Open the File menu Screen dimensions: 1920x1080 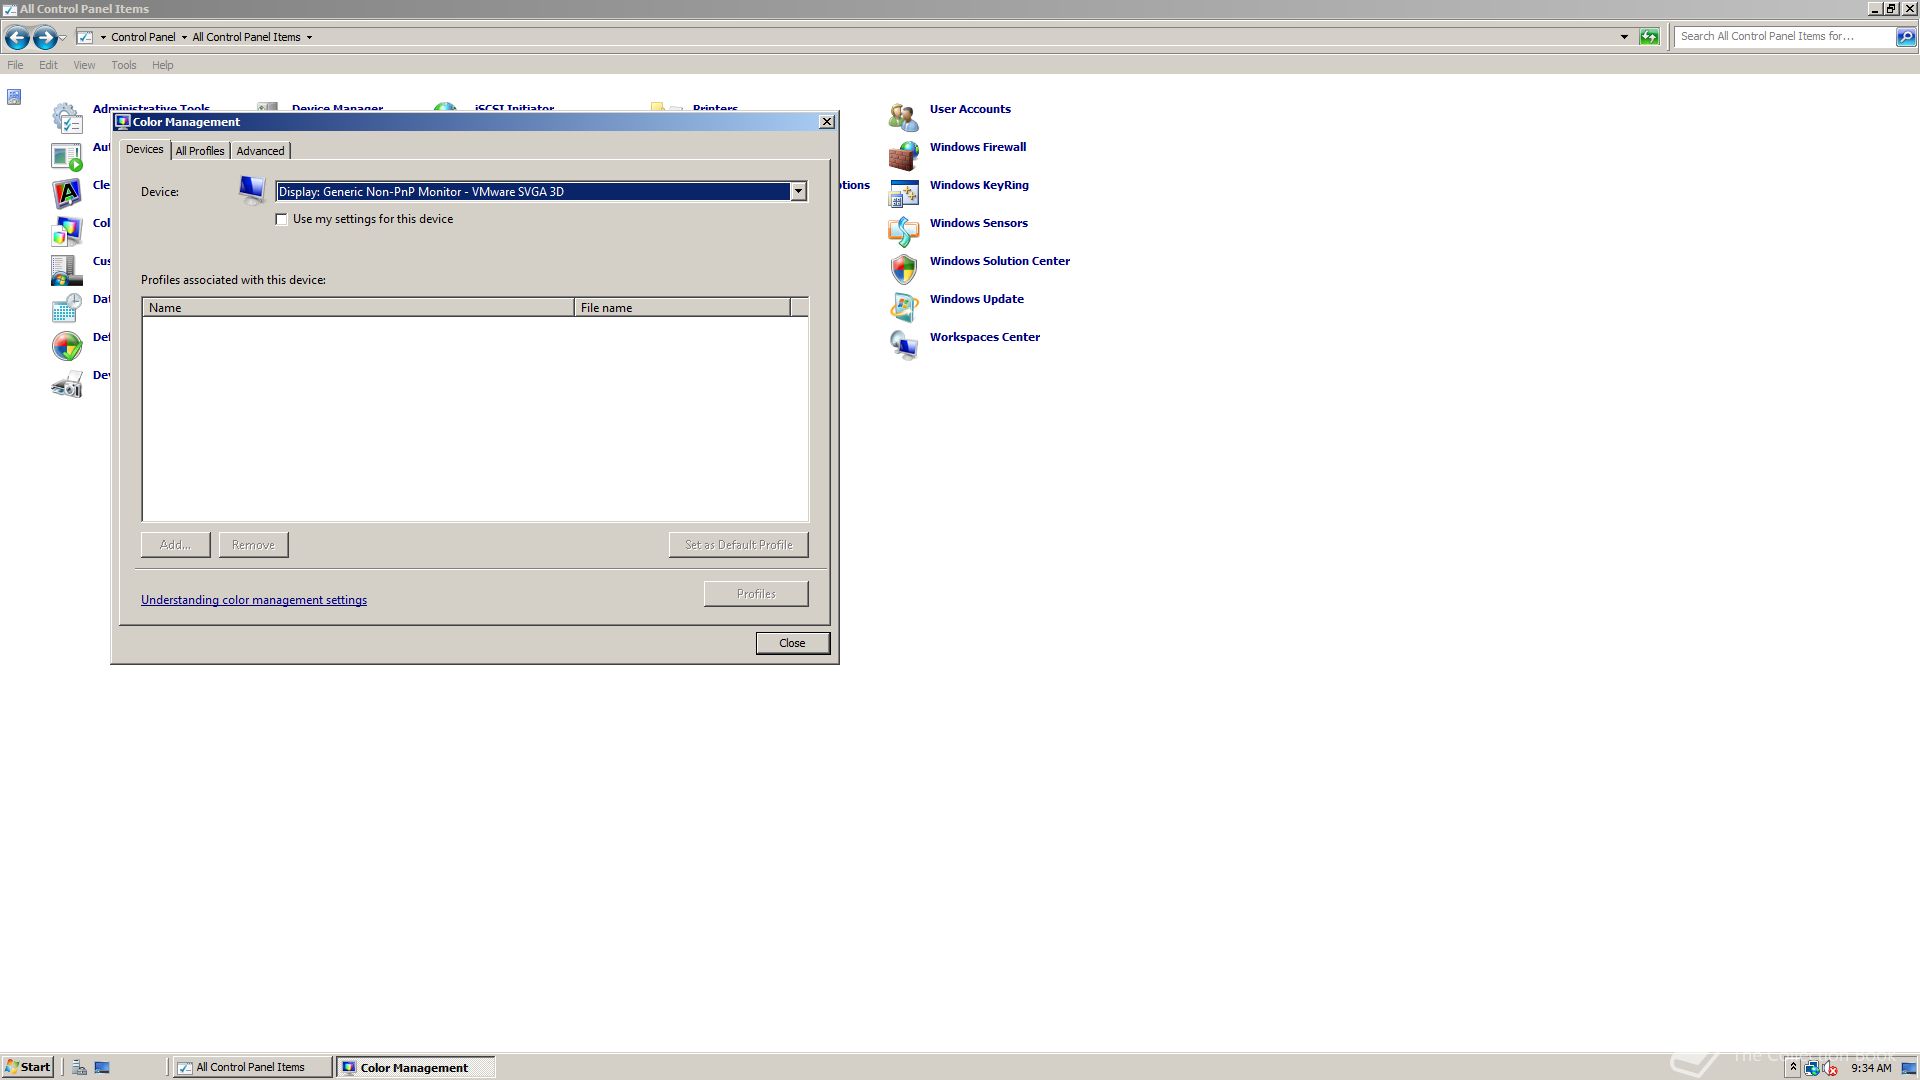pyautogui.click(x=15, y=65)
